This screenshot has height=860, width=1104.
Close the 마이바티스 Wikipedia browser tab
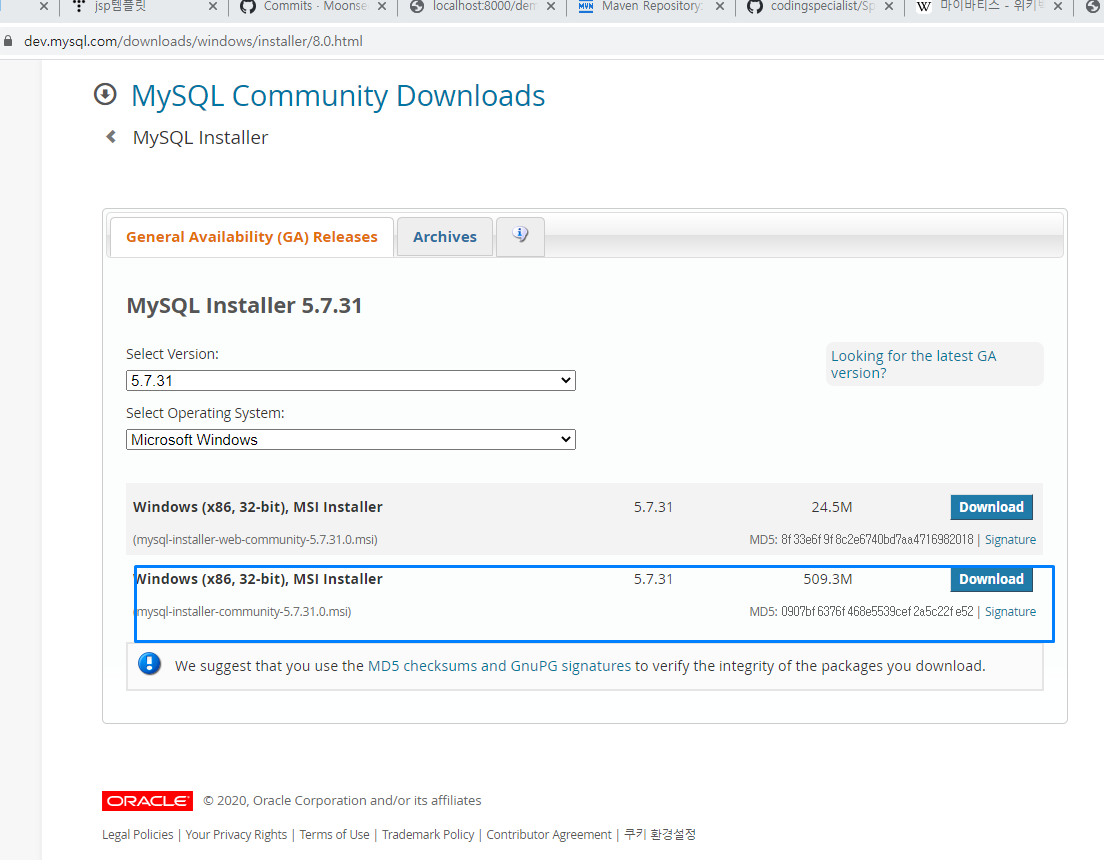coord(1058,6)
